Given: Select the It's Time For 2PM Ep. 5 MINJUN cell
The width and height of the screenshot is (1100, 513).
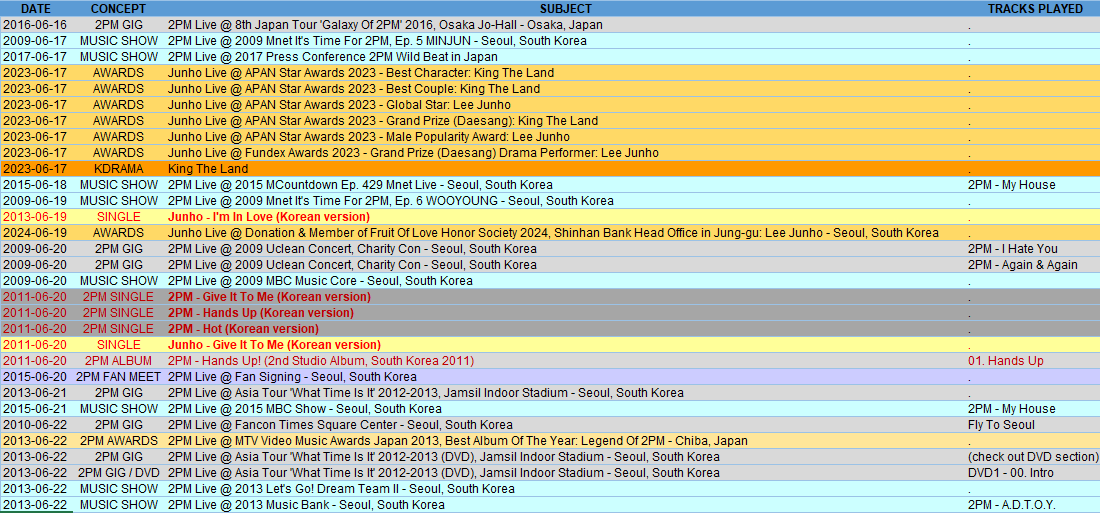Looking at the screenshot, I should (x=565, y=41).
